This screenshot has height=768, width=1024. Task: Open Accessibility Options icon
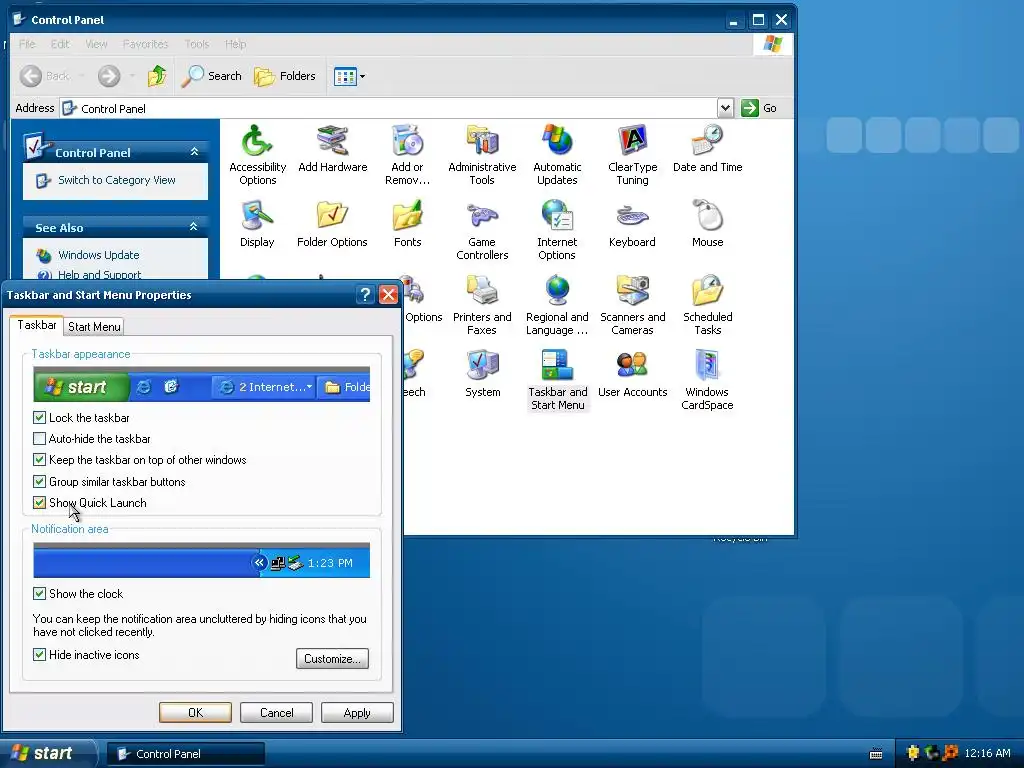[257, 155]
